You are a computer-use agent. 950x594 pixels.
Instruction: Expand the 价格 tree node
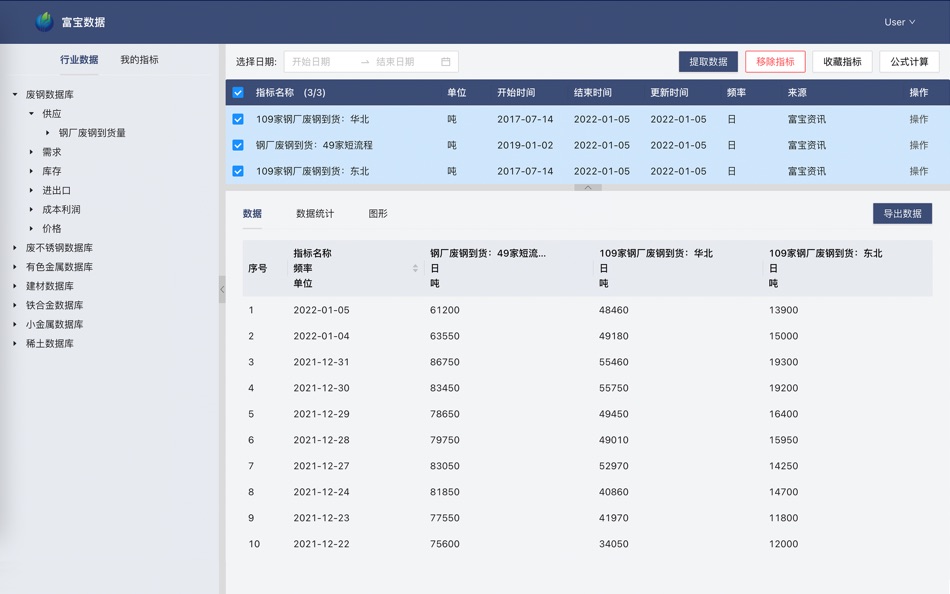(x=32, y=229)
